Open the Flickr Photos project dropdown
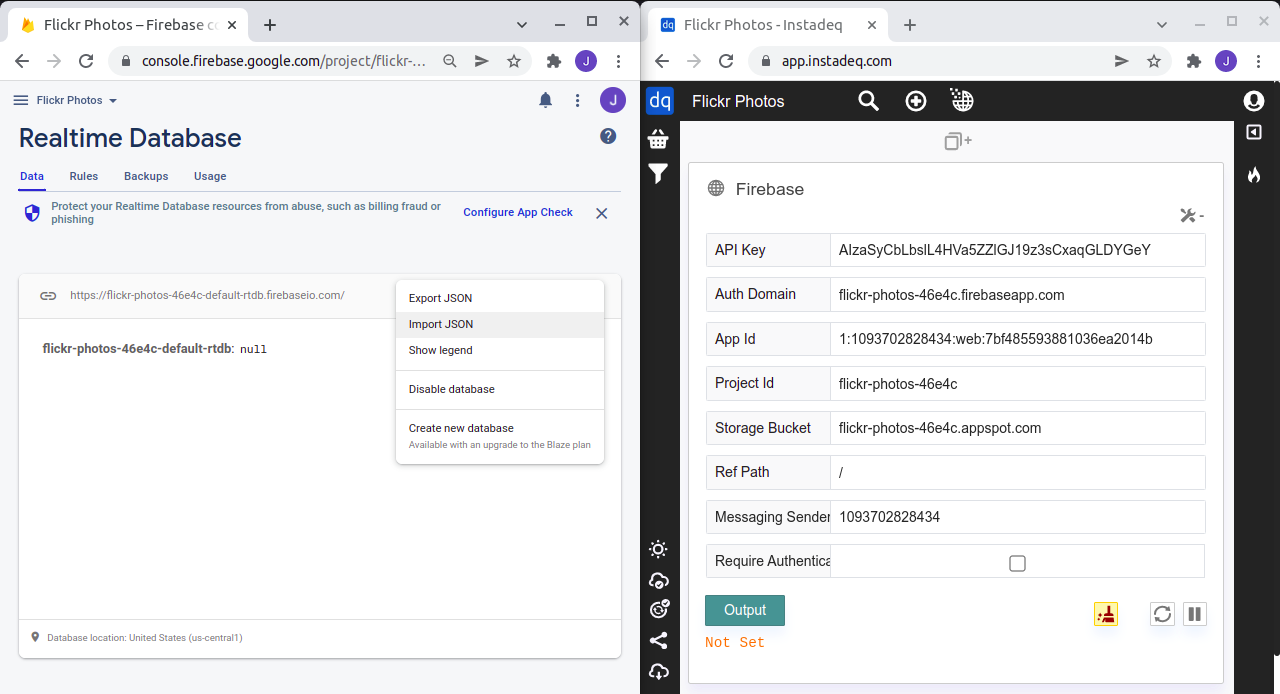The height and width of the screenshot is (694, 1280). (77, 100)
